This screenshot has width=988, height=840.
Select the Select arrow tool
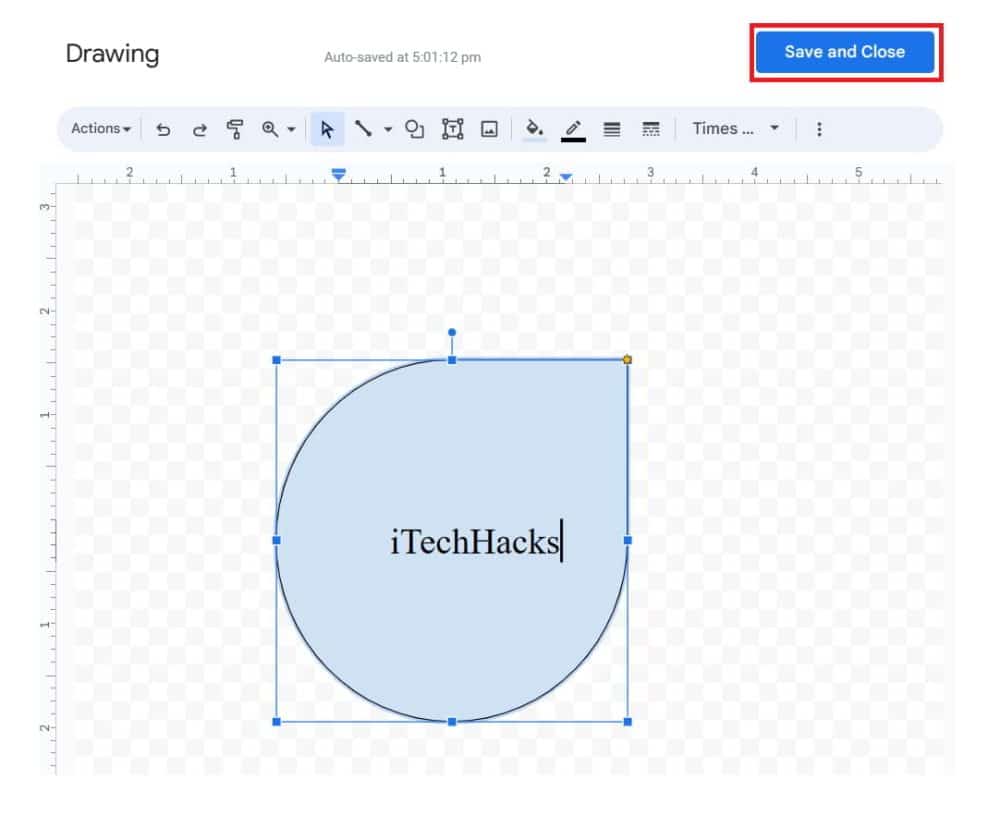pos(327,128)
